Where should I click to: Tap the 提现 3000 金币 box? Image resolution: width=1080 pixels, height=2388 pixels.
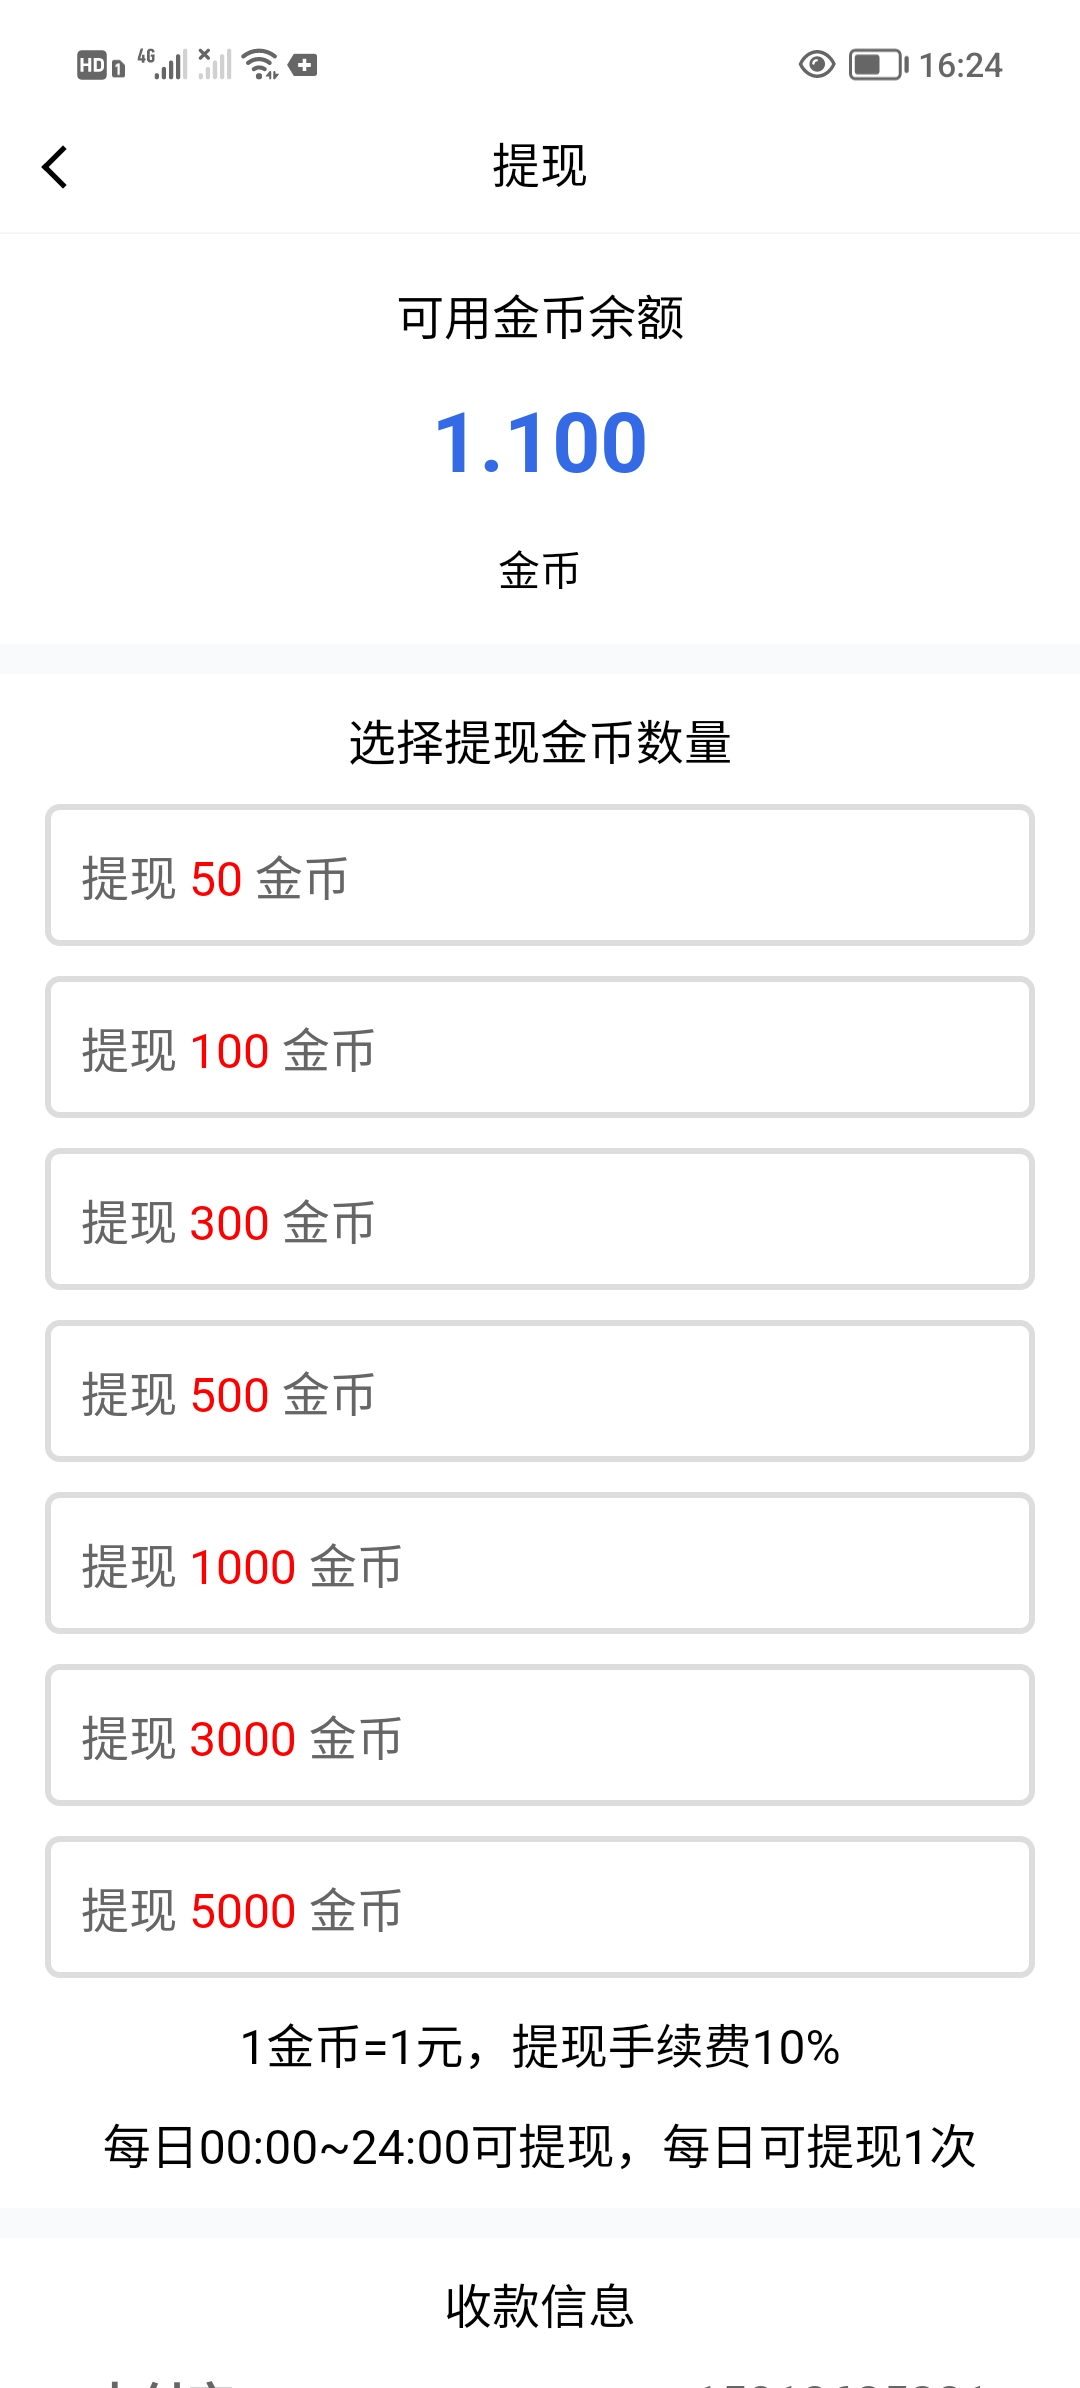[540, 1736]
